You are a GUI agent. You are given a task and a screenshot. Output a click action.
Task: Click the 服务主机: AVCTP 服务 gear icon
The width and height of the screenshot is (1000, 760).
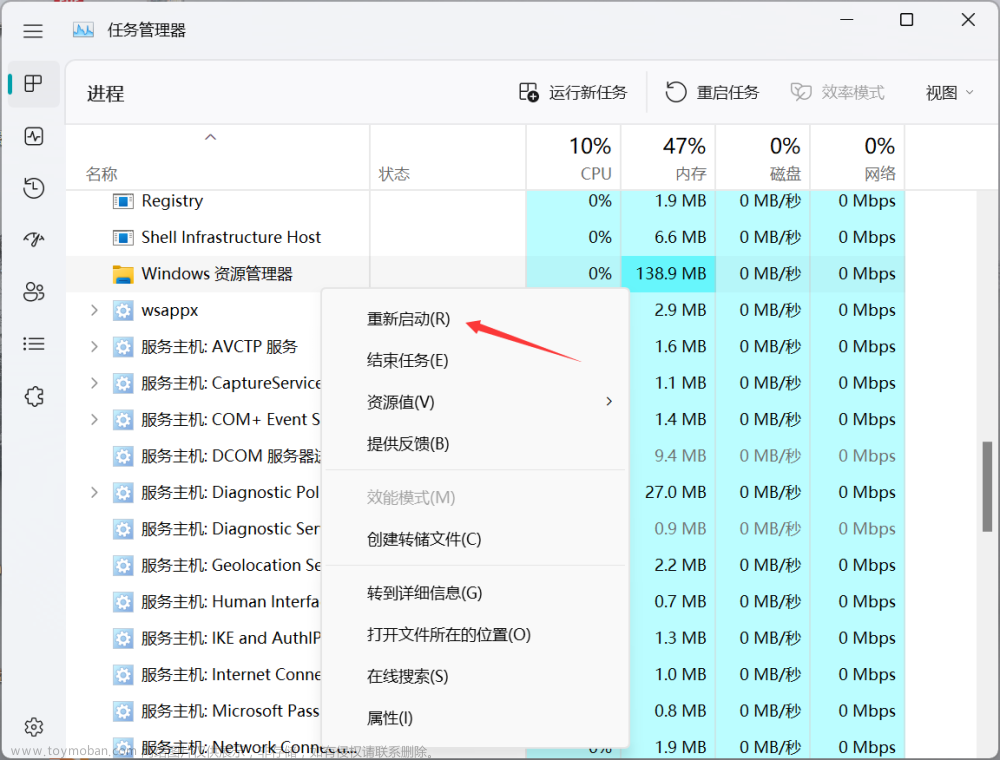123,347
